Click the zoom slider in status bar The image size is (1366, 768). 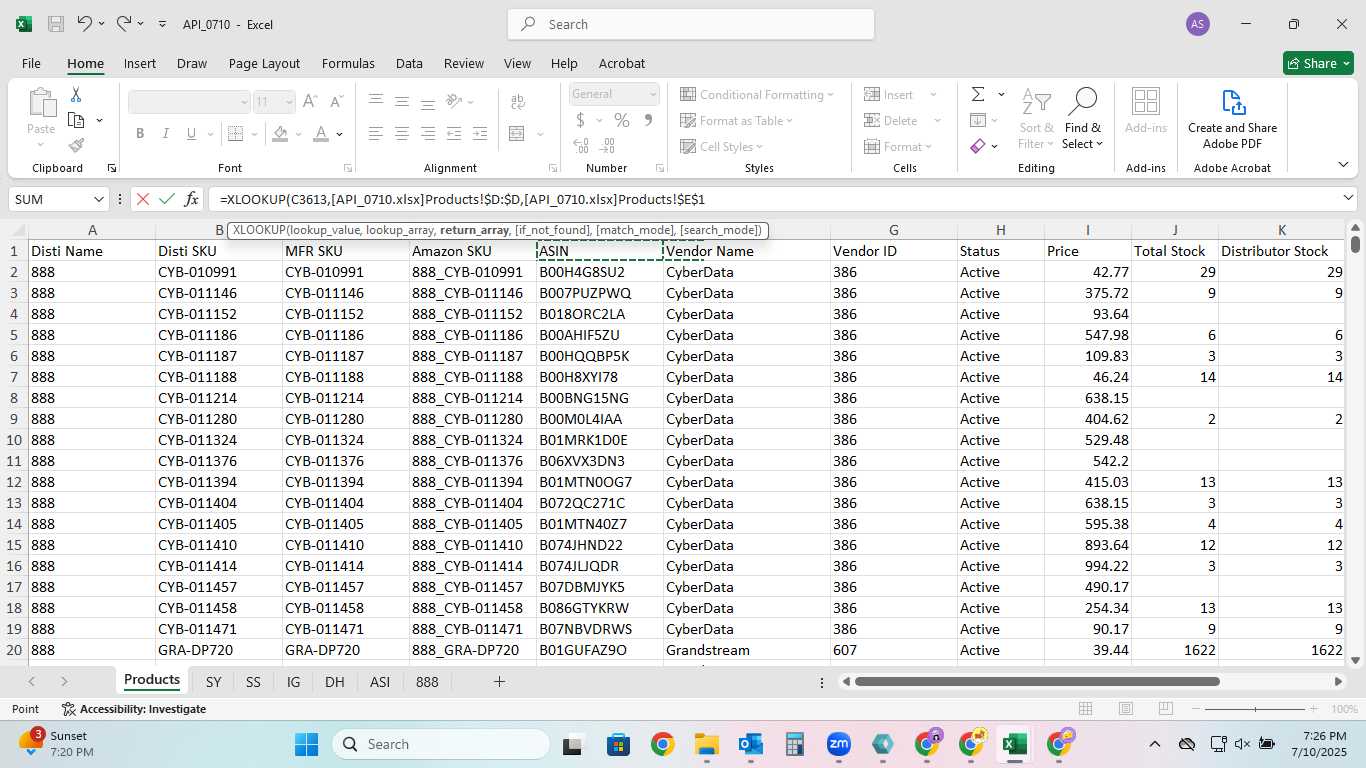pyautogui.click(x=1255, y=709)
